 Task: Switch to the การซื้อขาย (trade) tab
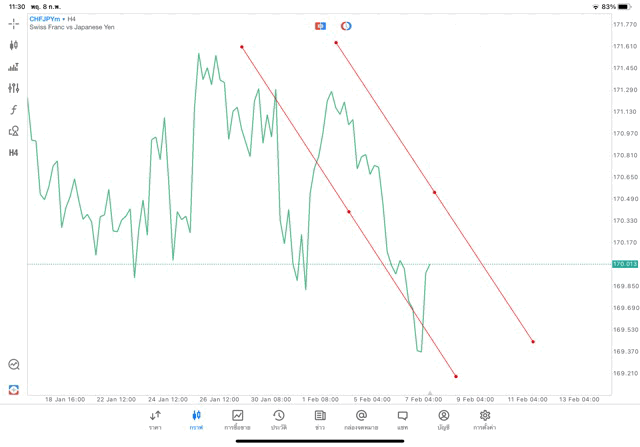click(237, 419)
